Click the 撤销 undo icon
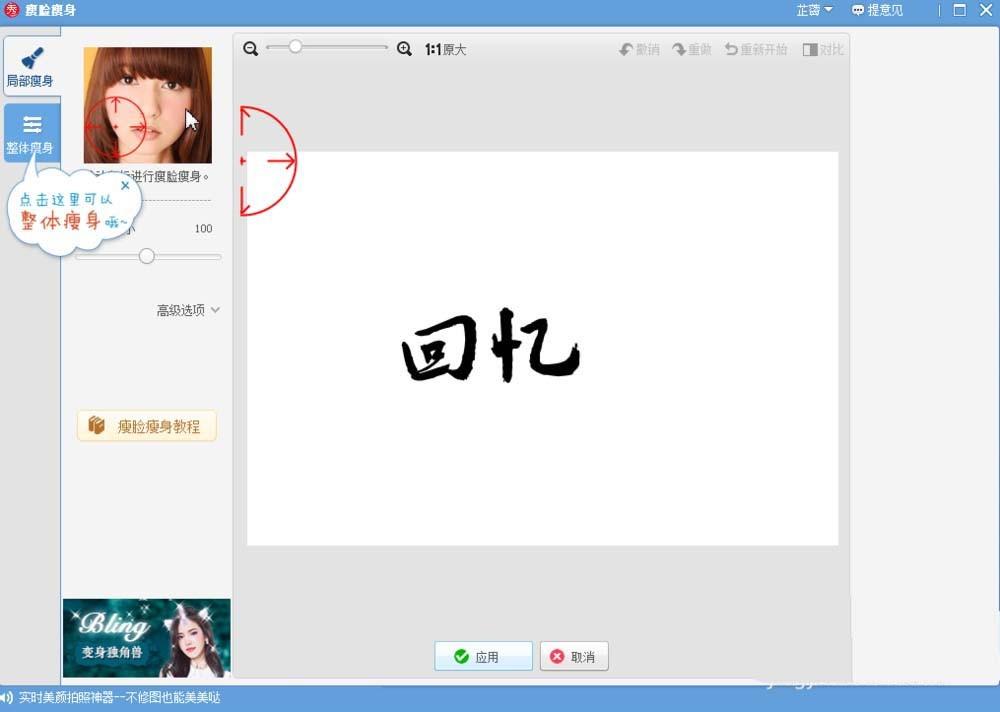The width and height of the screenshot is (1000, 712). [638, 48]
